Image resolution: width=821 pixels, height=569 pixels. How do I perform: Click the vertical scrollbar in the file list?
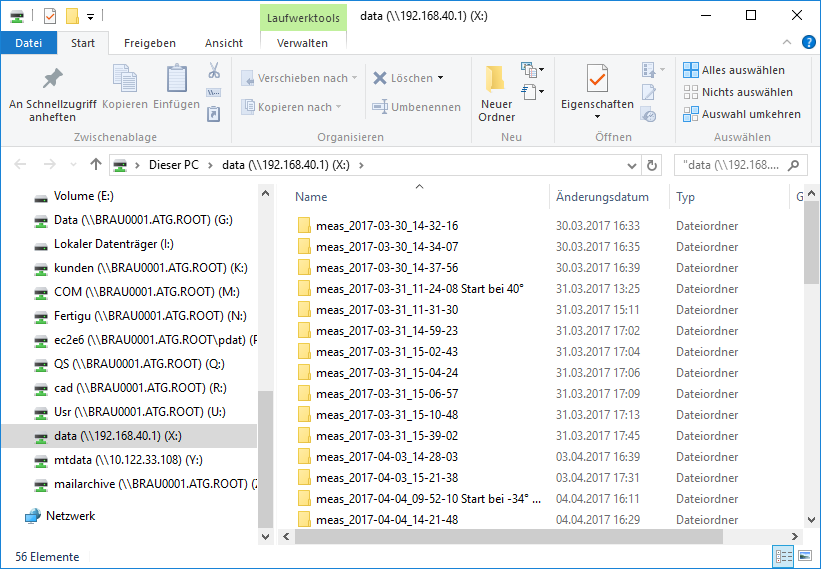point(811,241)
